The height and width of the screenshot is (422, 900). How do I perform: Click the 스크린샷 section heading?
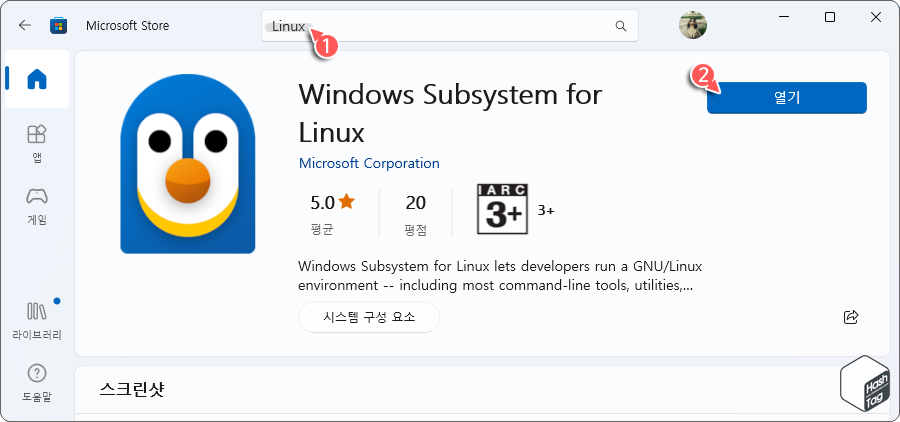coord(132,390)
